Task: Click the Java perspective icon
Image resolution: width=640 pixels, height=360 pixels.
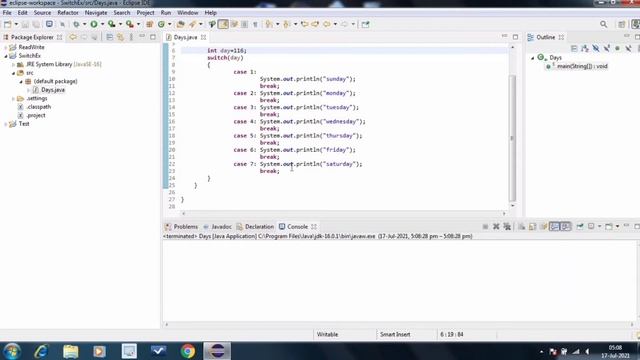Action: pos(636,24)
